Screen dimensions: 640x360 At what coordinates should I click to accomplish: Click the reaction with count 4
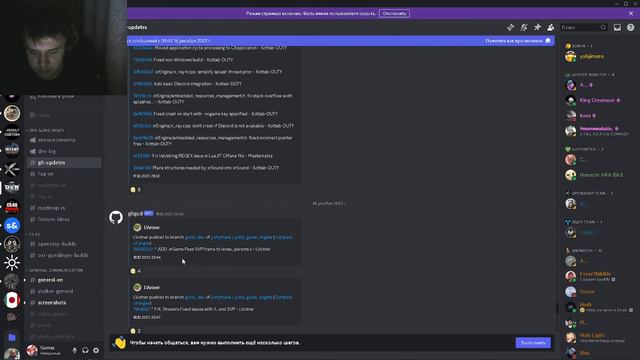[x=136, y=271]
